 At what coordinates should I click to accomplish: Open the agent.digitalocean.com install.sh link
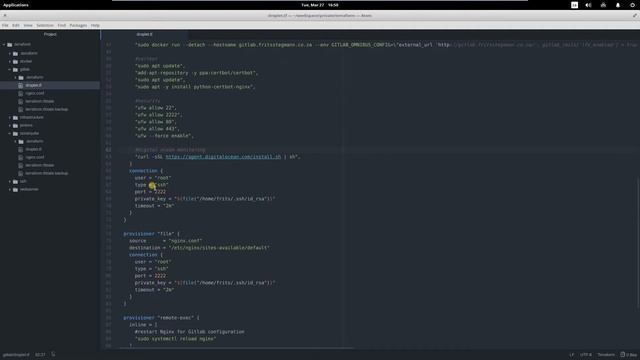(x=223, y=157)
